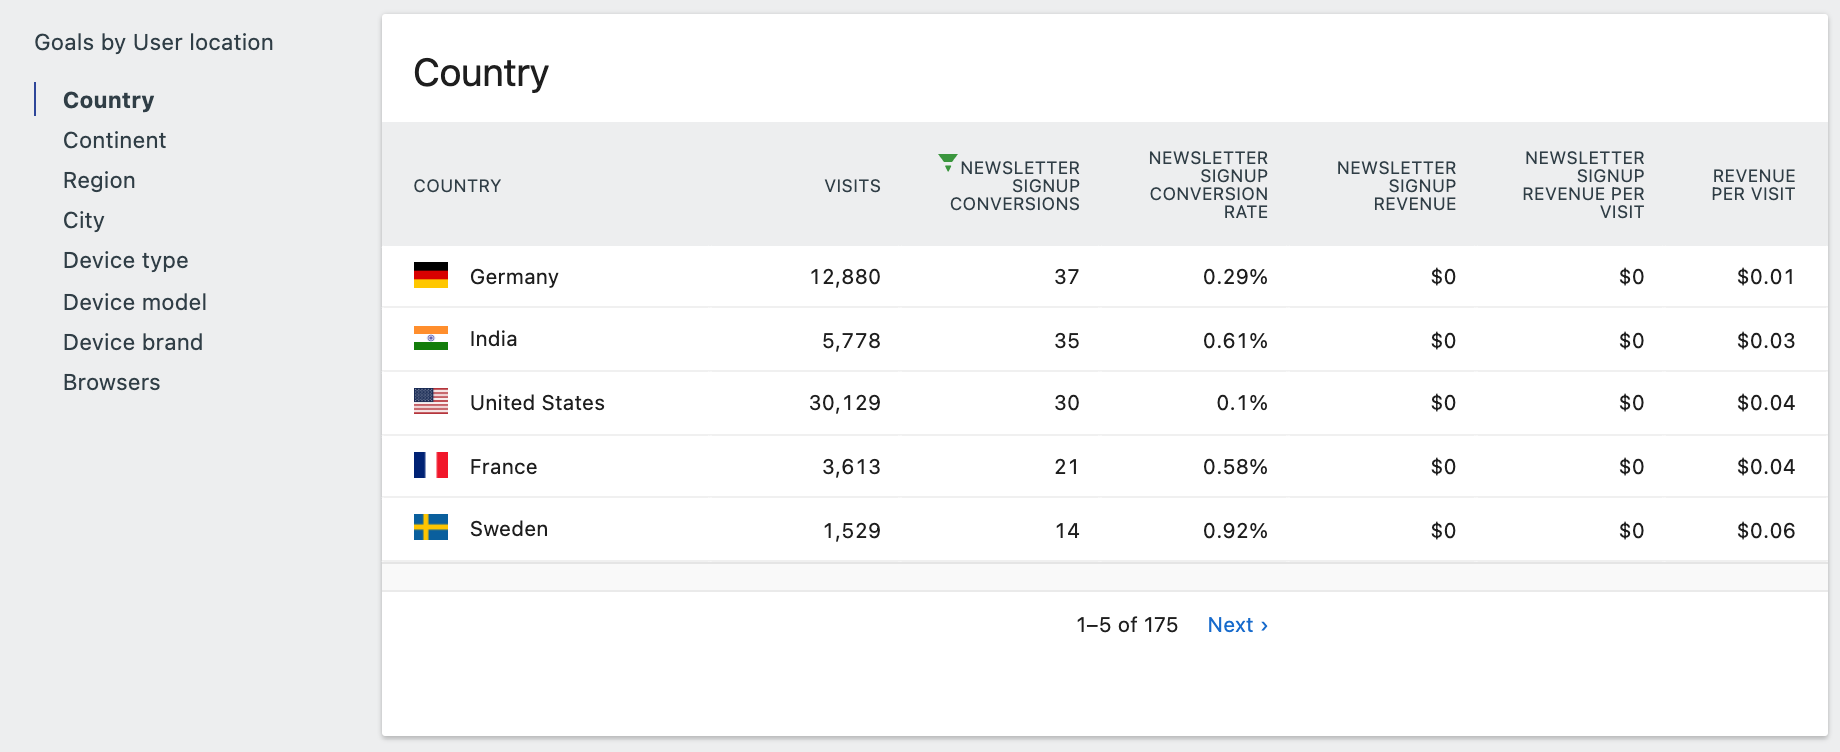Show the Device model report
Image resolution: width=1840 pixels, height=752 pixels.
134,302
